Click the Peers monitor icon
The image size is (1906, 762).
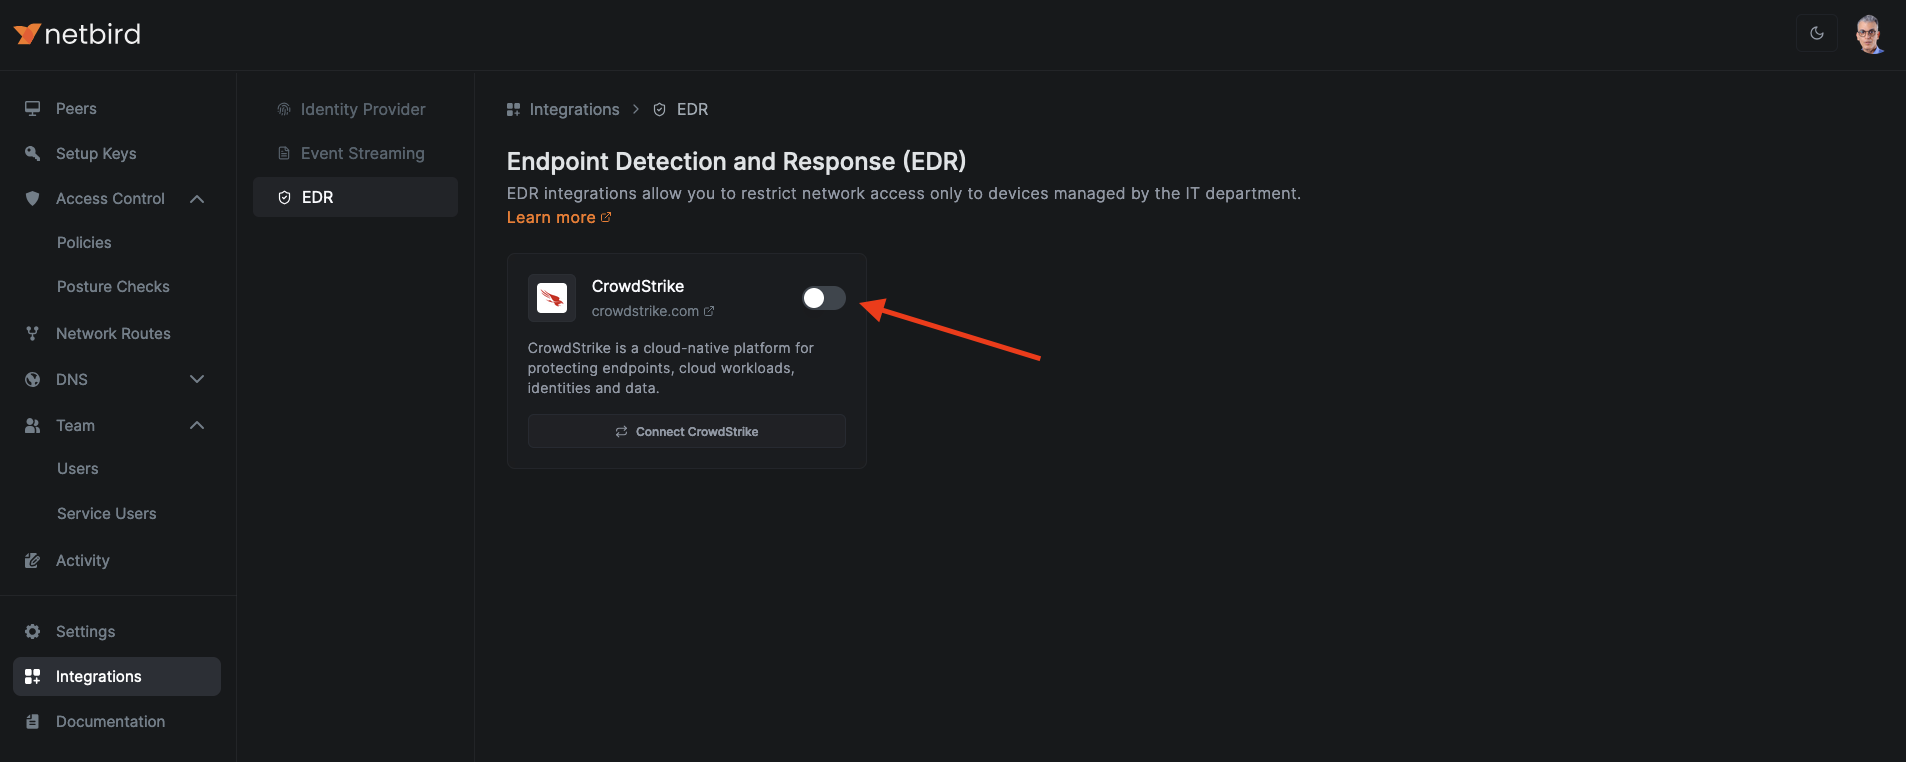click(x=33, y=108)
